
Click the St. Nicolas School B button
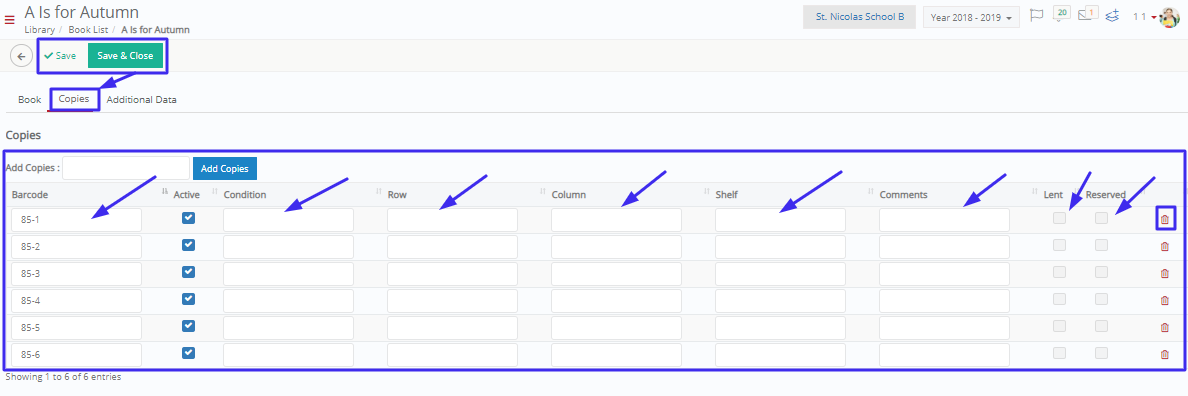(859, 17)
